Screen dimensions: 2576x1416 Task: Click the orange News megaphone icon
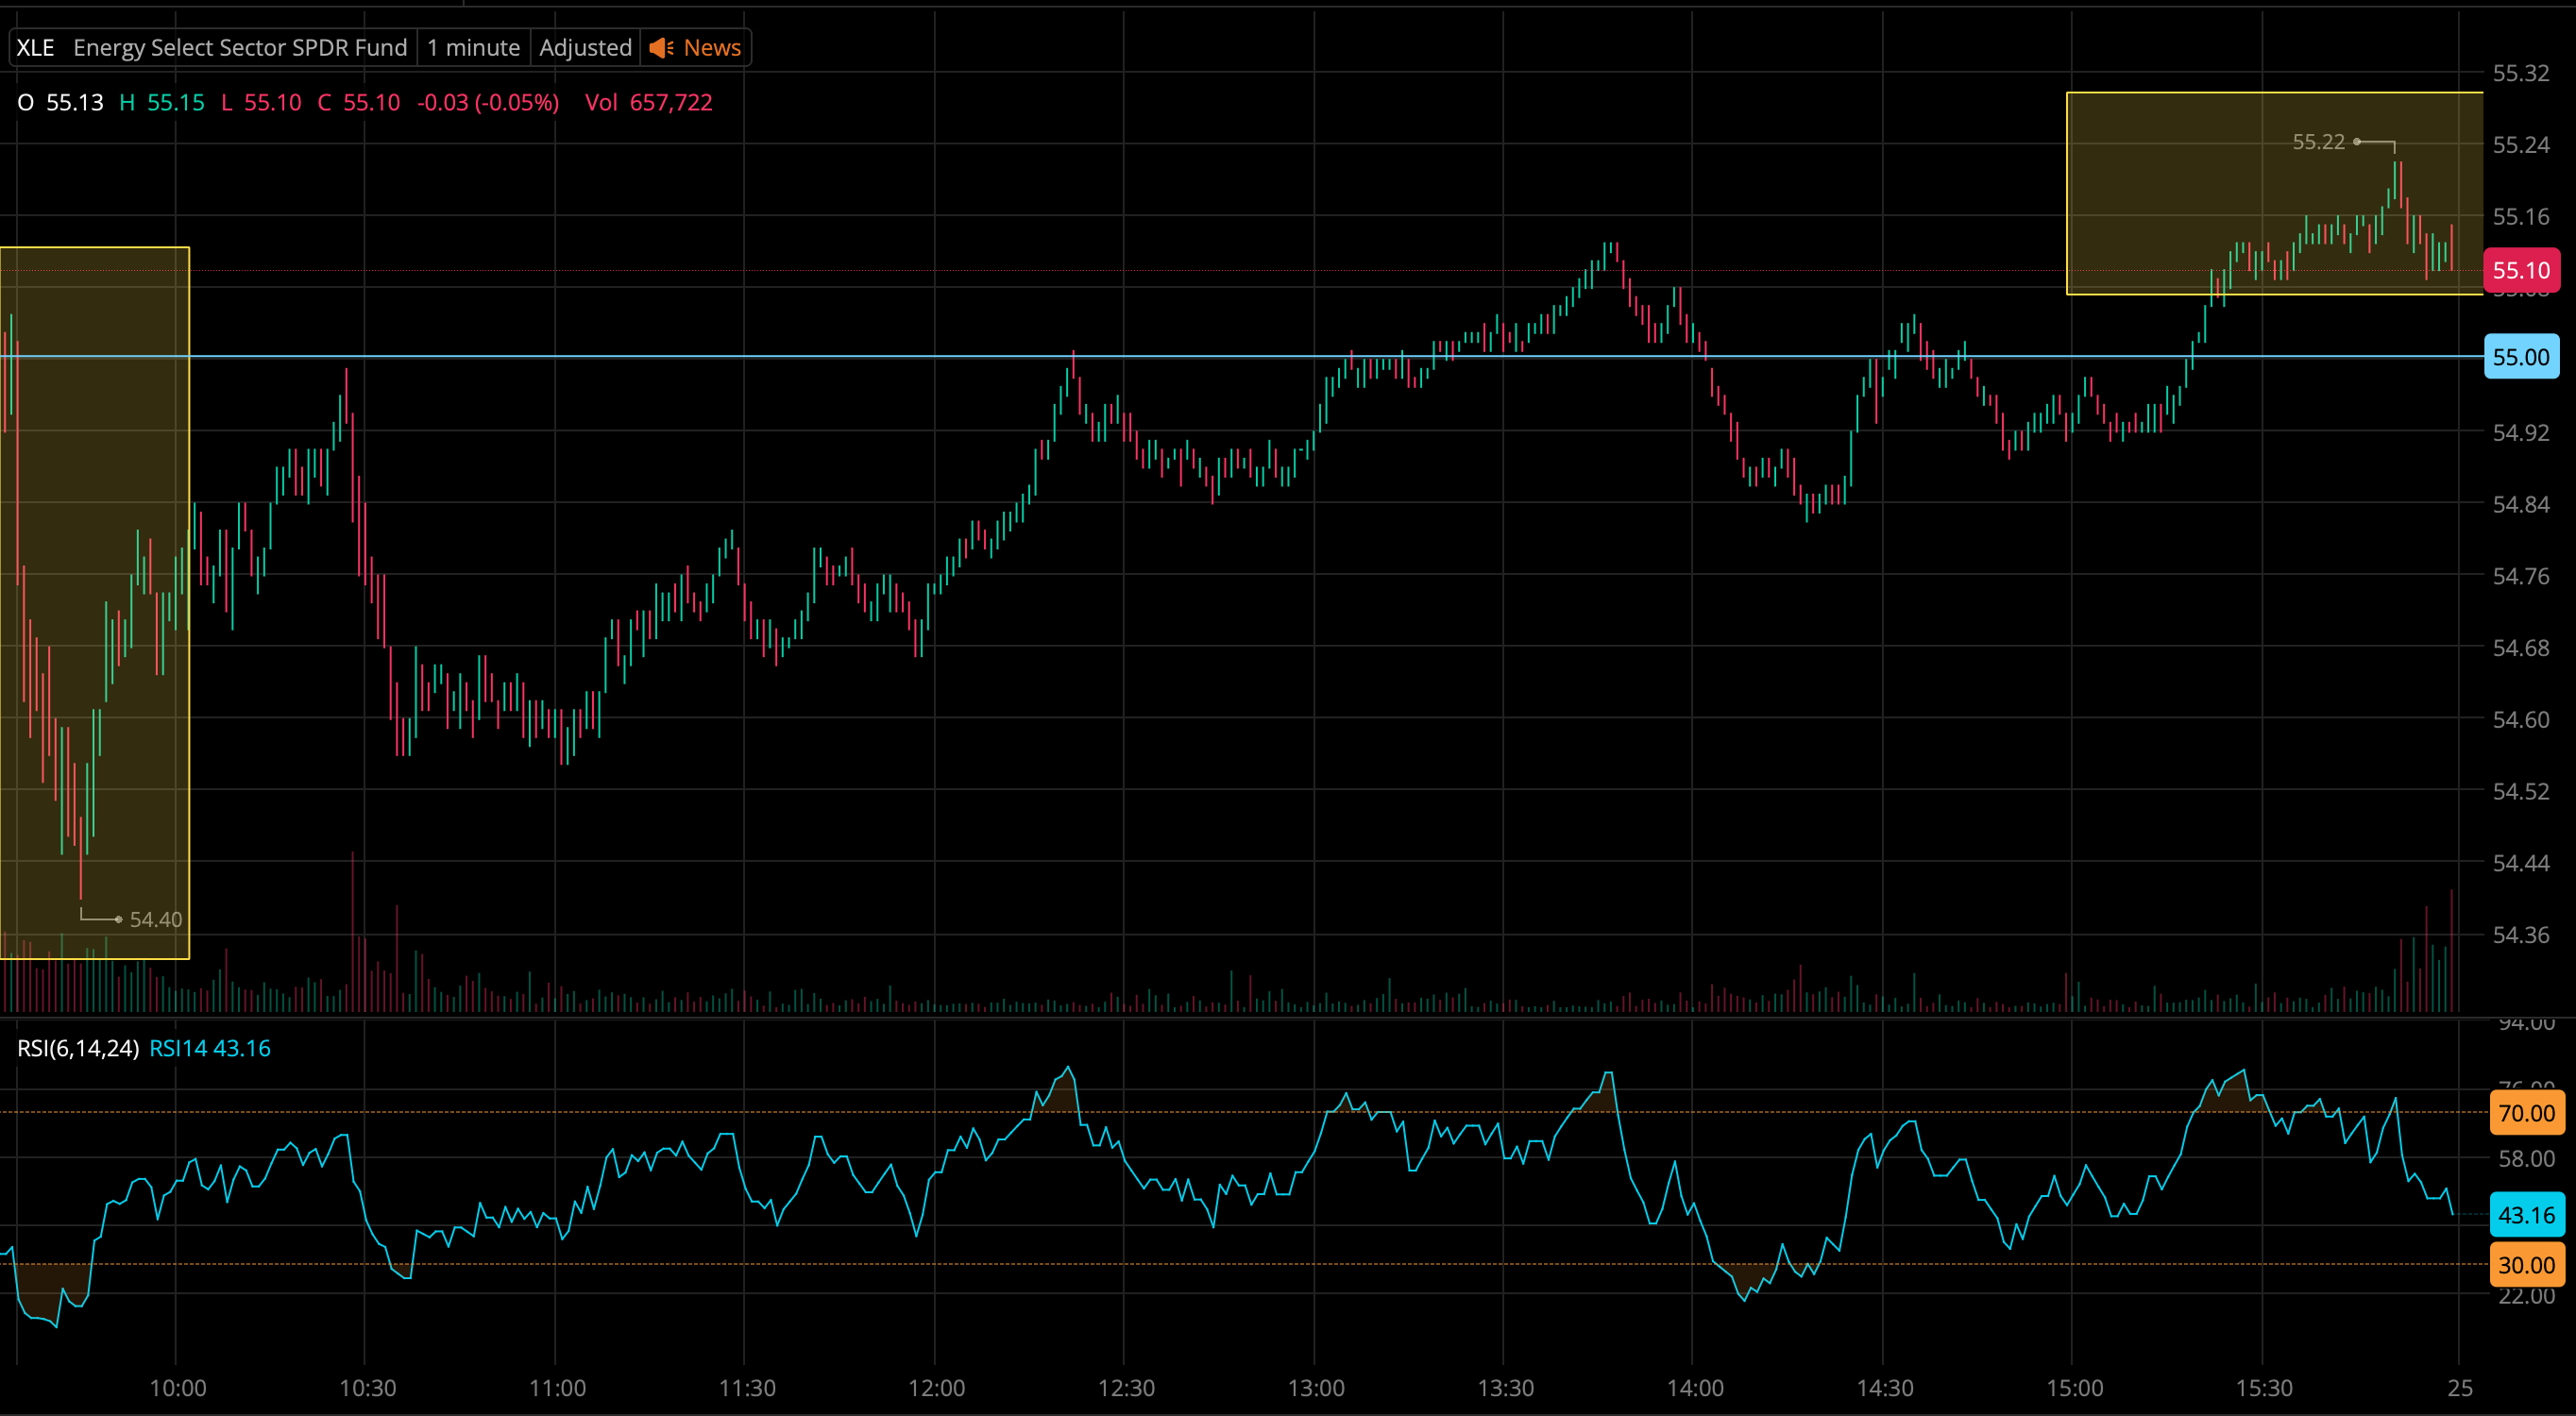click(660, 48)
